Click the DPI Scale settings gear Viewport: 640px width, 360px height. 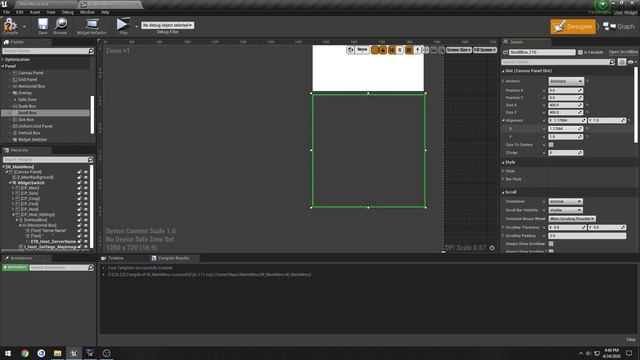pos(492,248)
